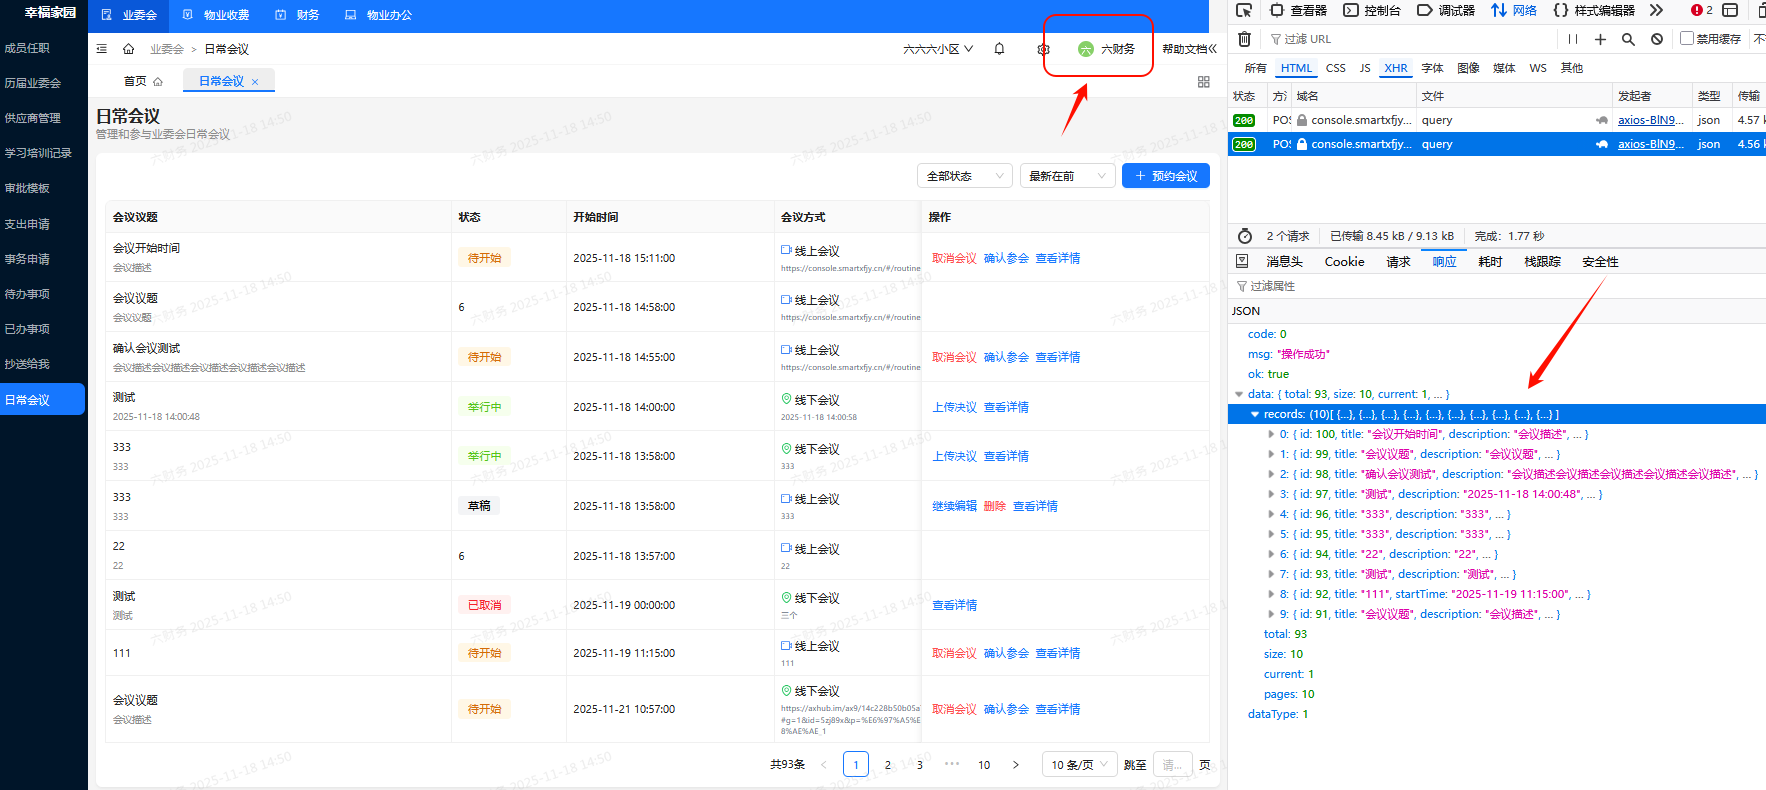
Task: Click the home icon in the breadcrumb
Action: 128,49
